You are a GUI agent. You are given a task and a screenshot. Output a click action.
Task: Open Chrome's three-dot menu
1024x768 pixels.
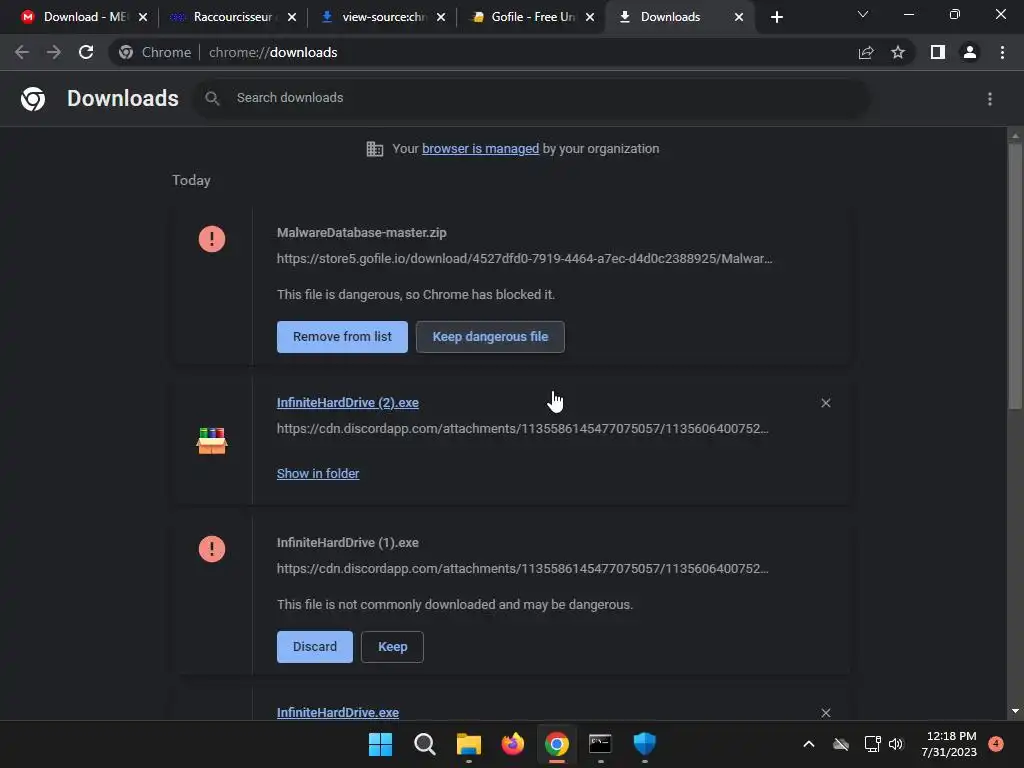1002,52
